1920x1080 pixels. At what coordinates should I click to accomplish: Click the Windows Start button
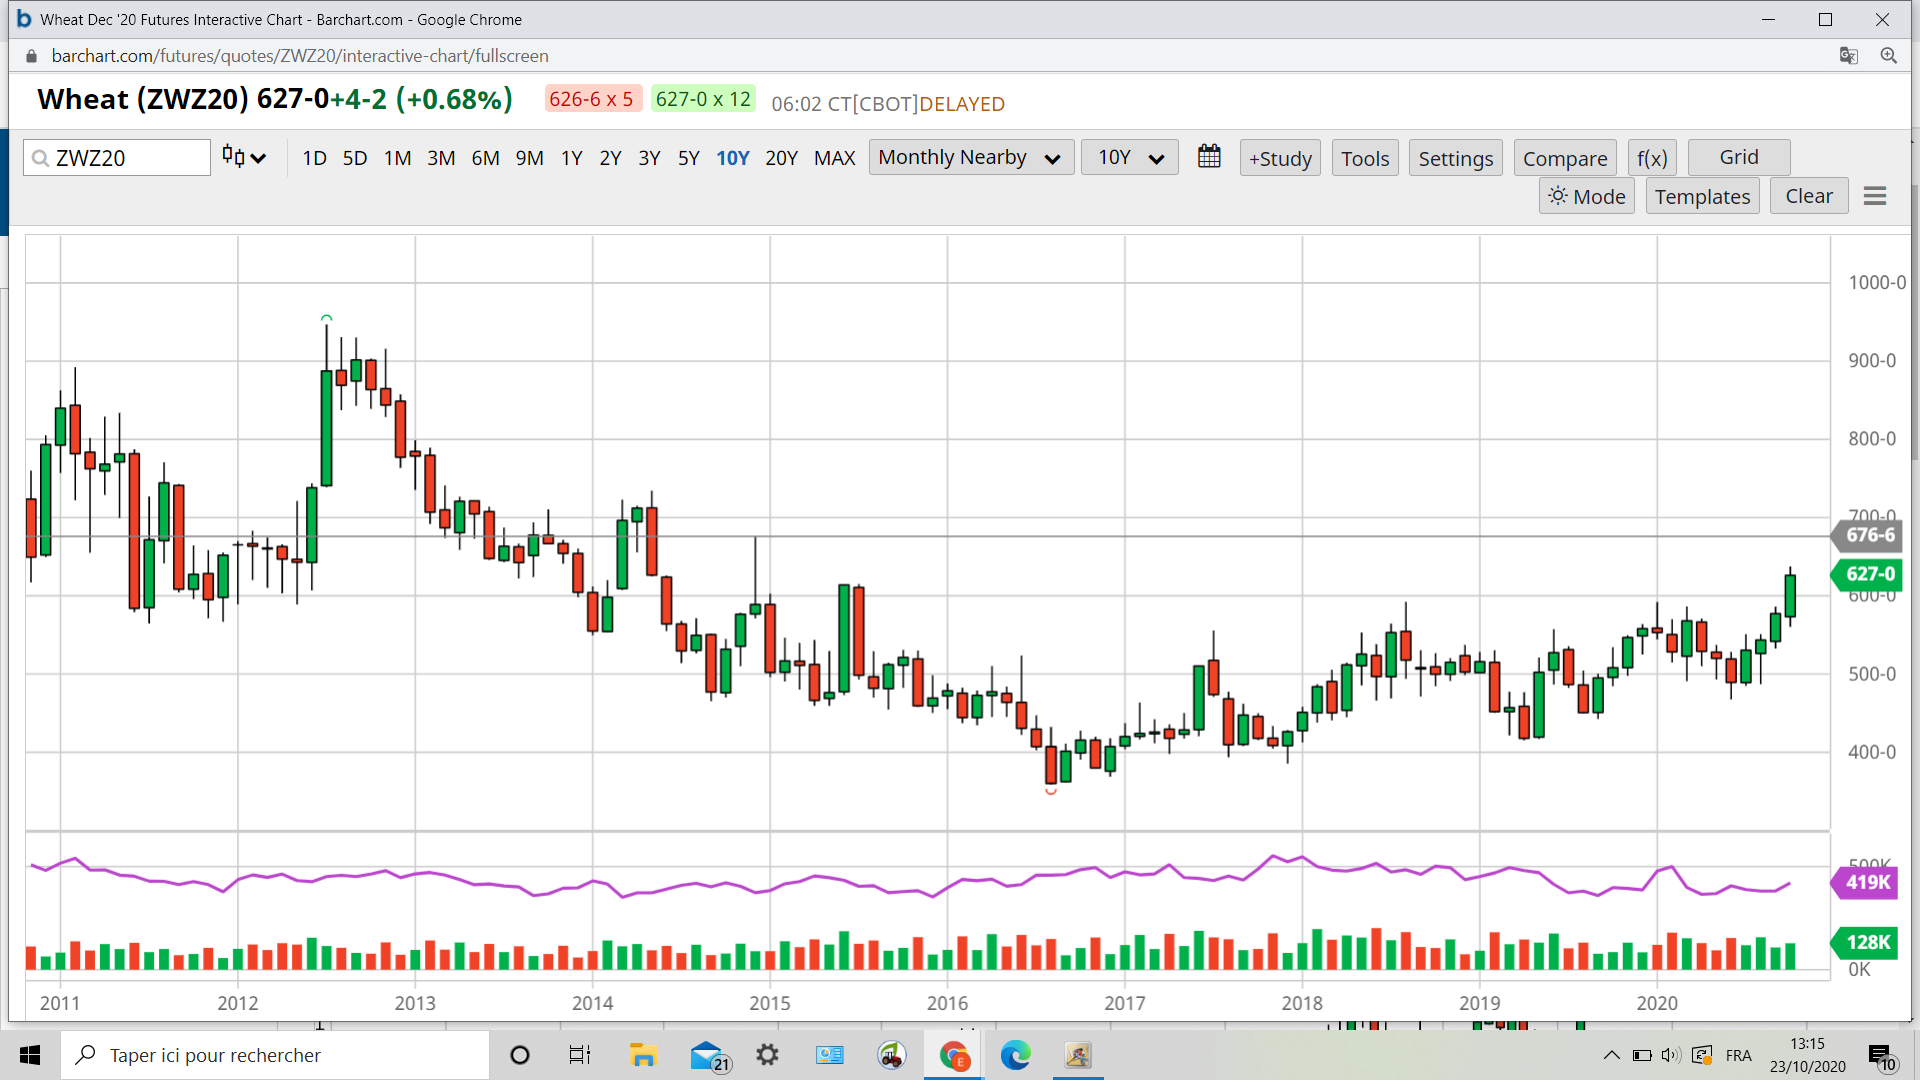(x=30, y=1055)
